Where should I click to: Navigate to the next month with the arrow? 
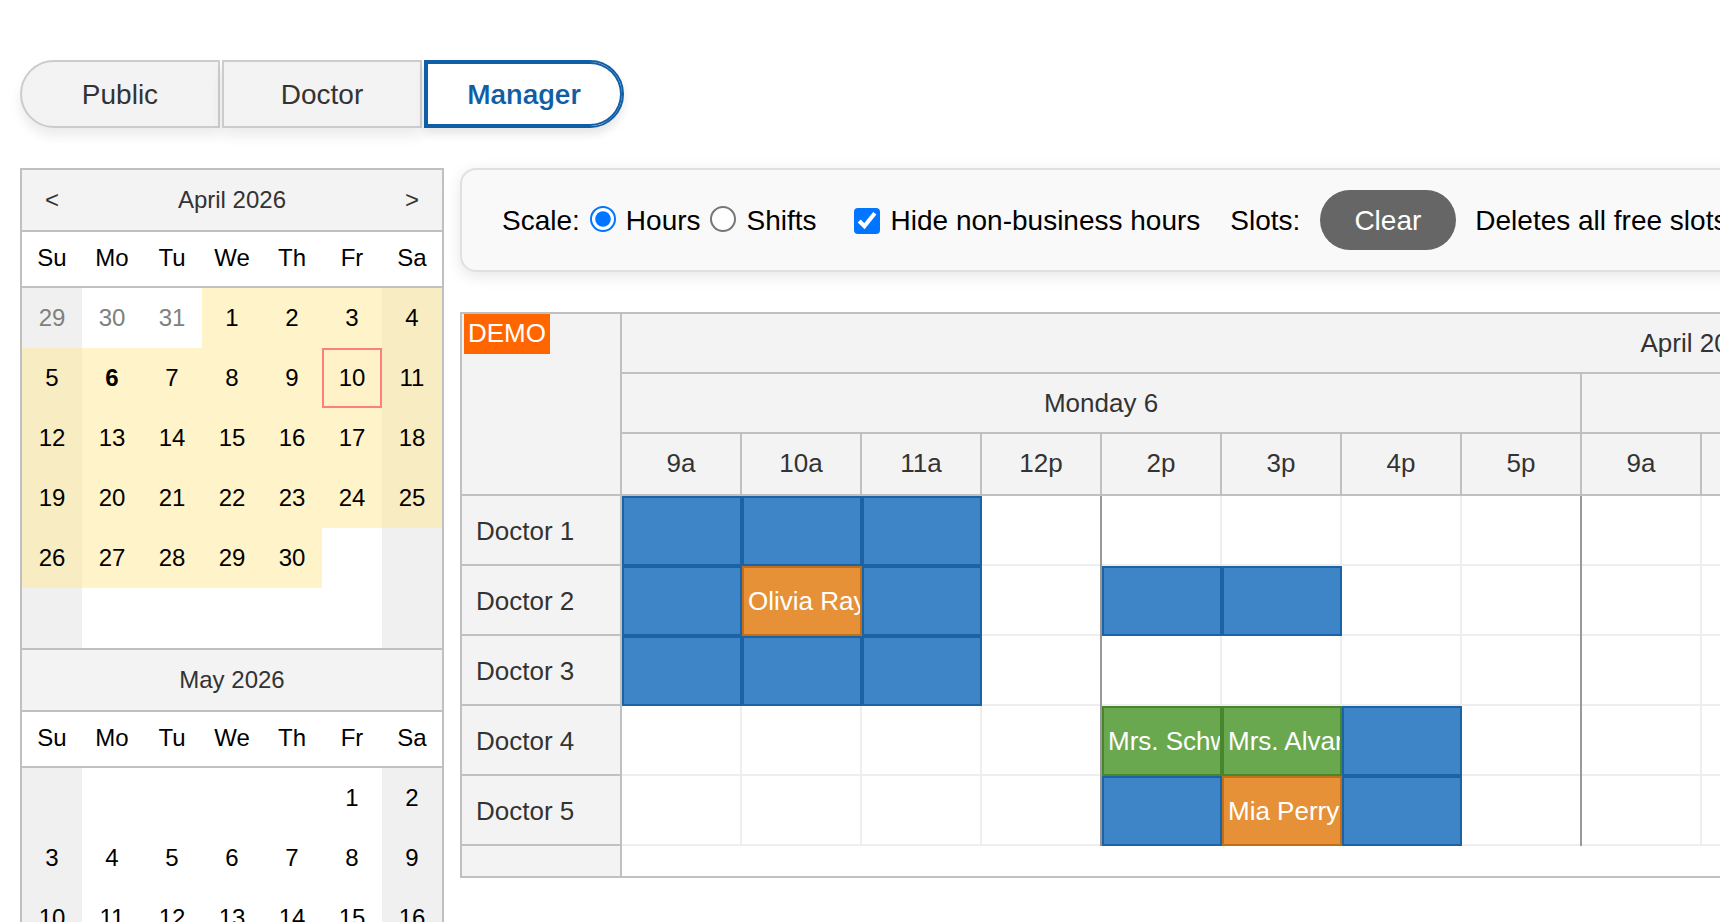coord(412,200)
